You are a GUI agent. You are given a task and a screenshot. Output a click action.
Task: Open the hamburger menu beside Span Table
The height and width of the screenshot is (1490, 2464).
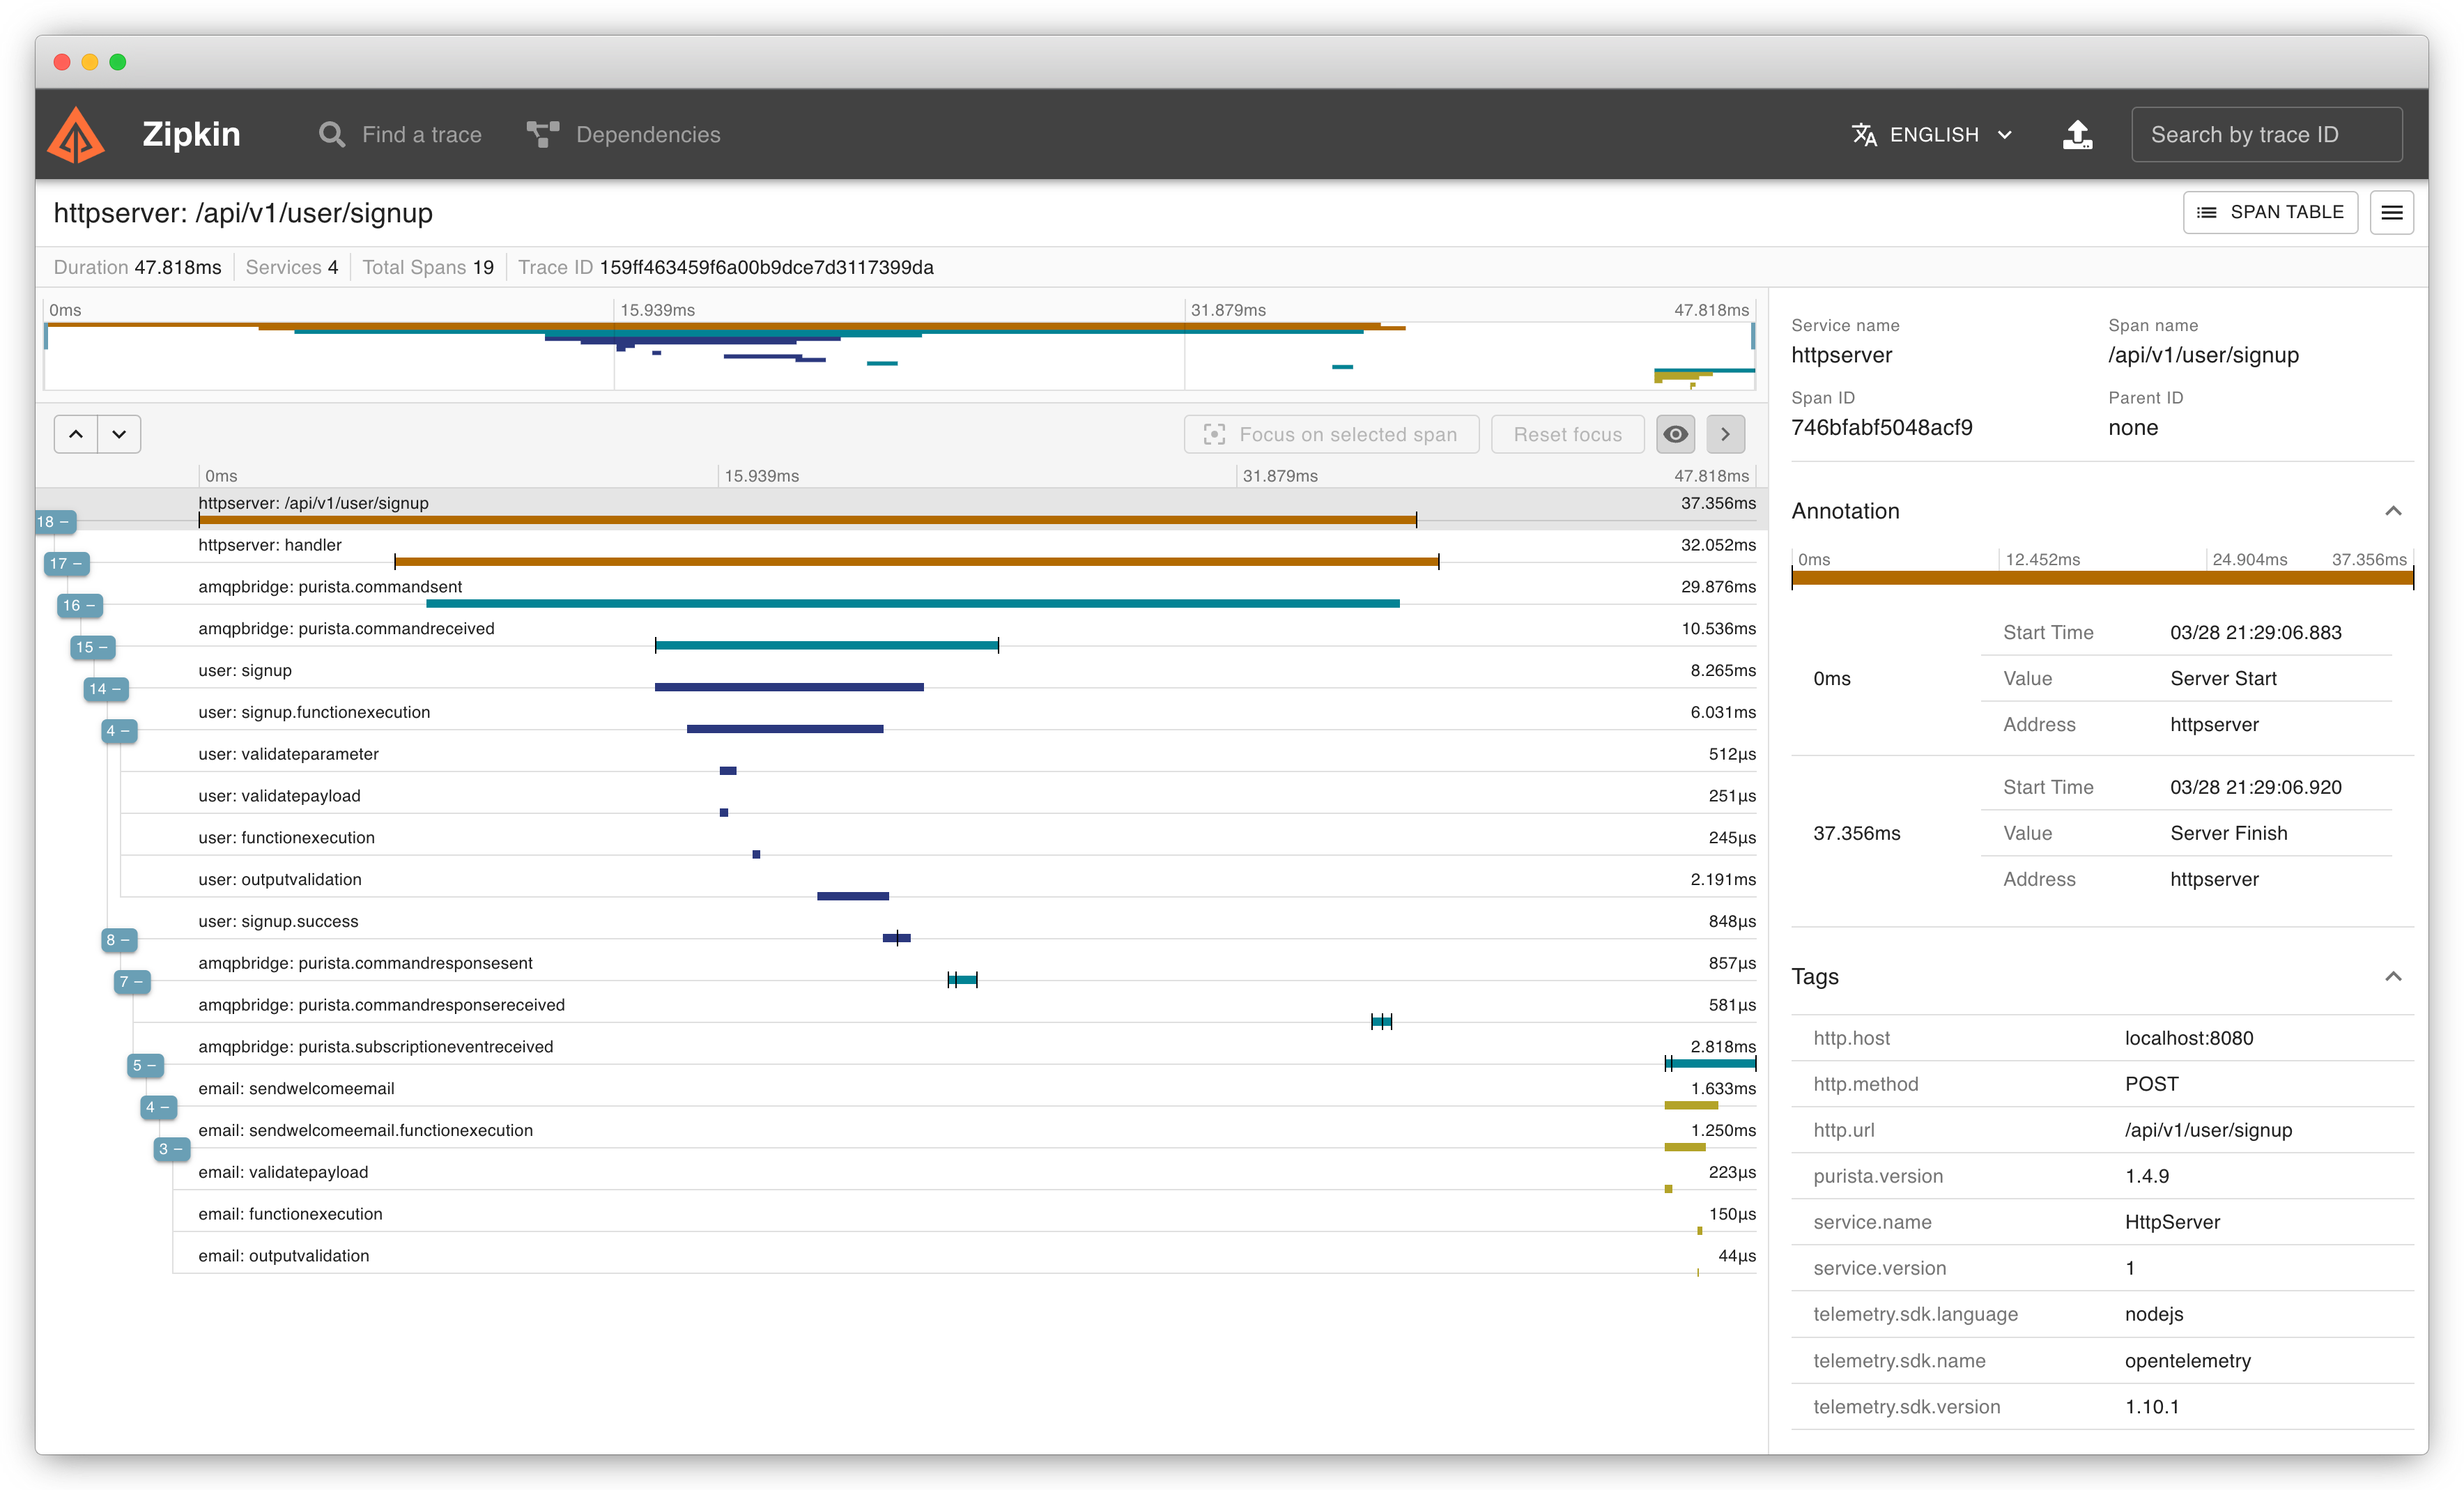[x=2391, y=212]
